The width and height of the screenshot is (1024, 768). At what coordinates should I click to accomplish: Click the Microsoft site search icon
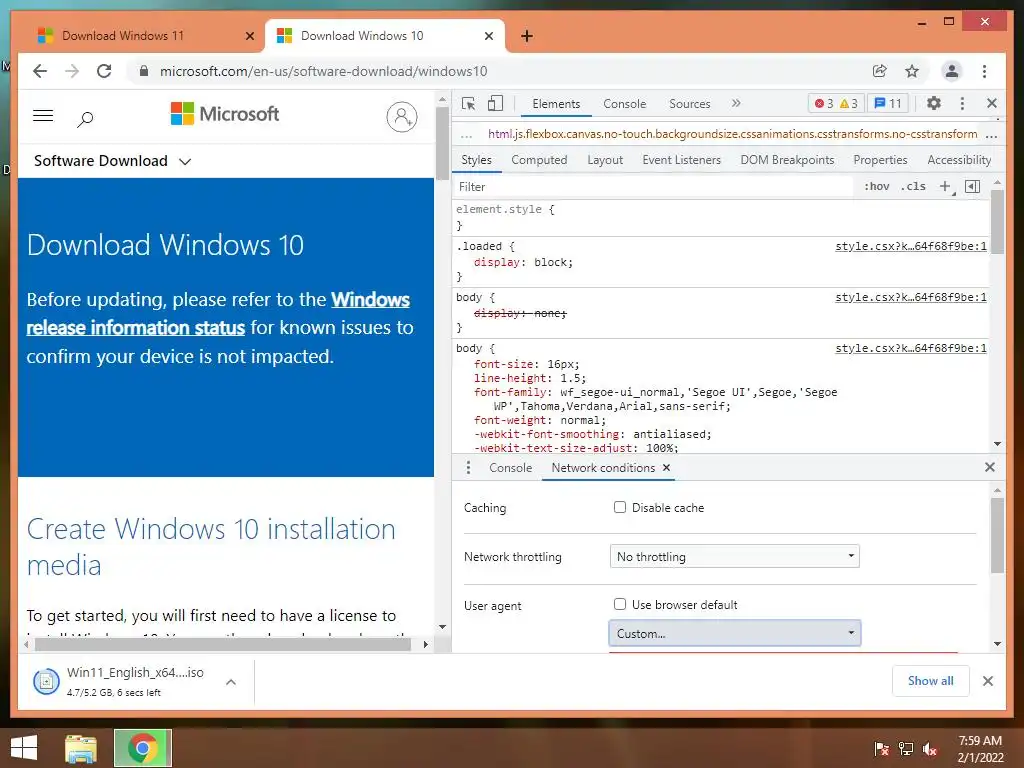pos(85,119)
